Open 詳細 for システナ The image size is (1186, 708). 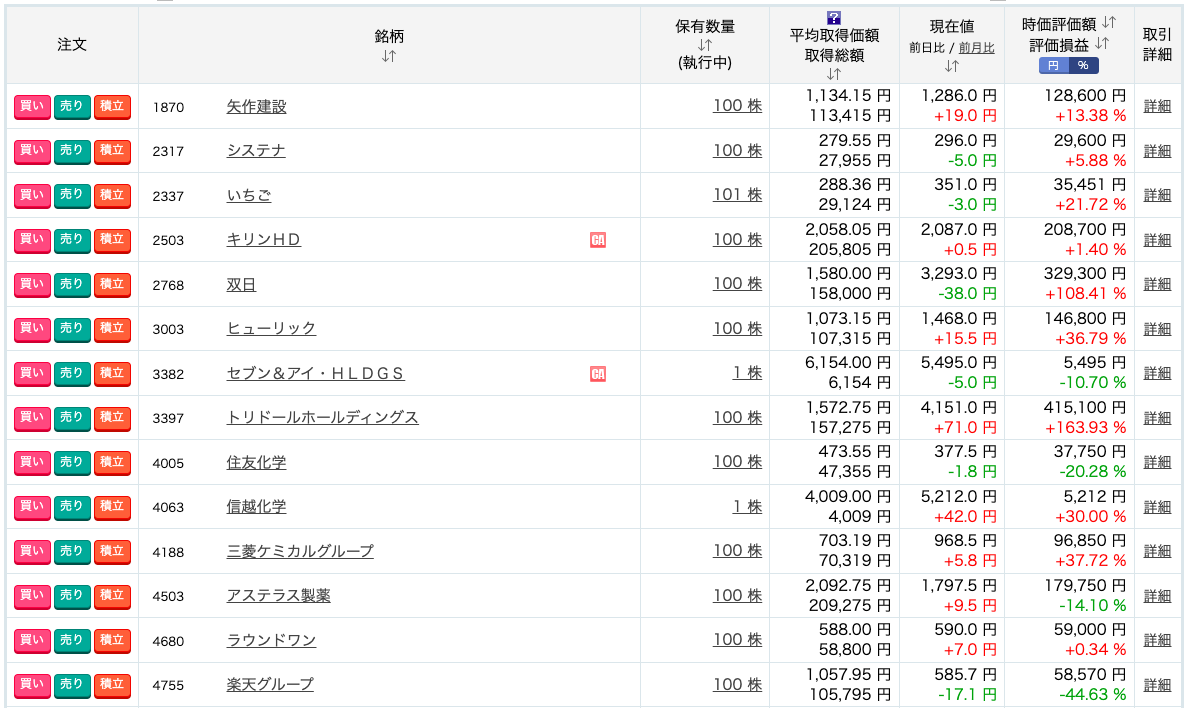click(x=1157, y=151)
